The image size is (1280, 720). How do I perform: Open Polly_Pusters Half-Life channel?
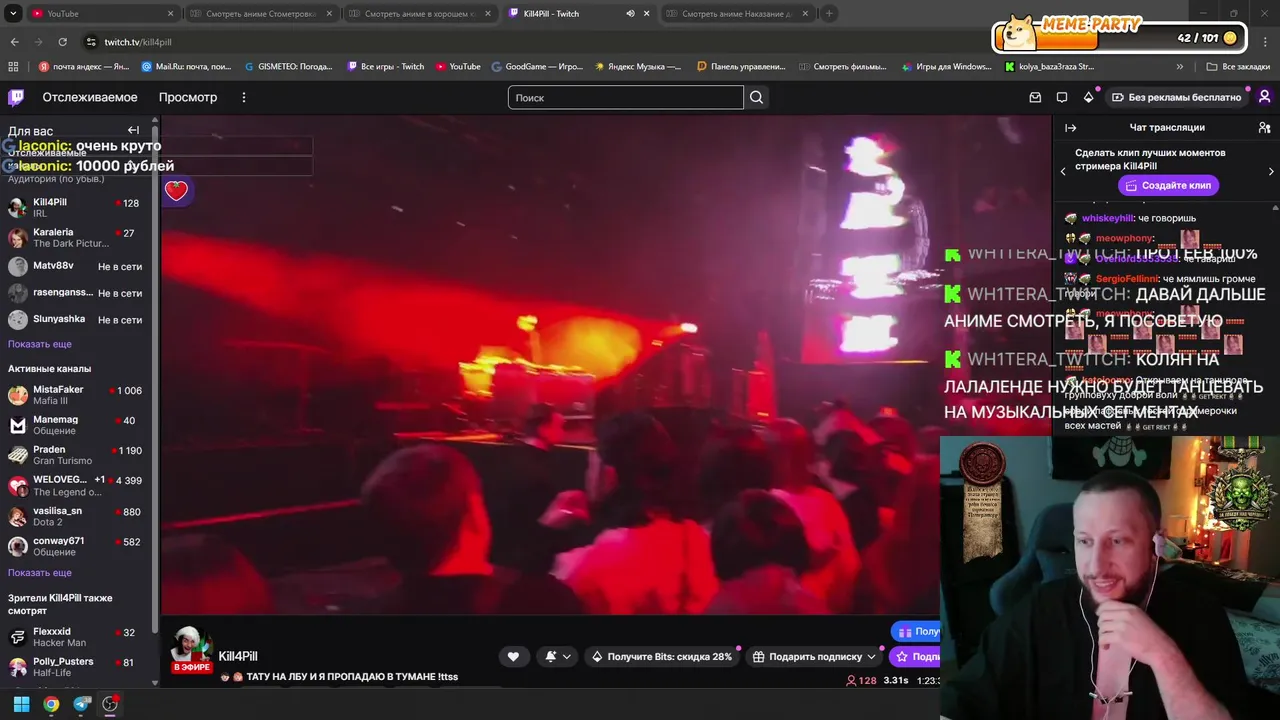click(76, 666)
